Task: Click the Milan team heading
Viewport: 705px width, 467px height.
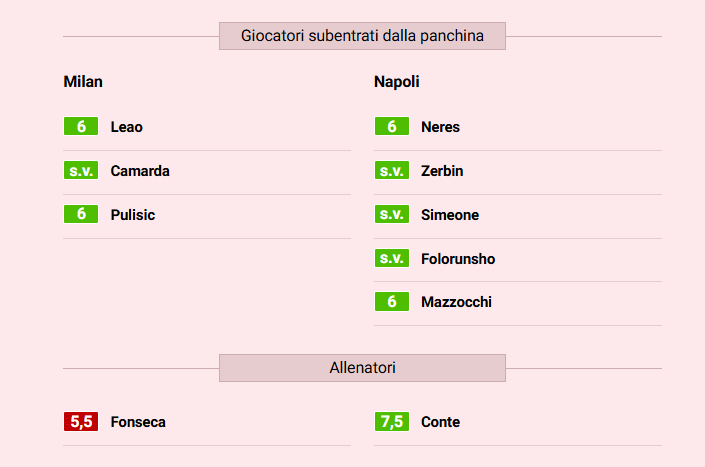Action: (83, 81)
